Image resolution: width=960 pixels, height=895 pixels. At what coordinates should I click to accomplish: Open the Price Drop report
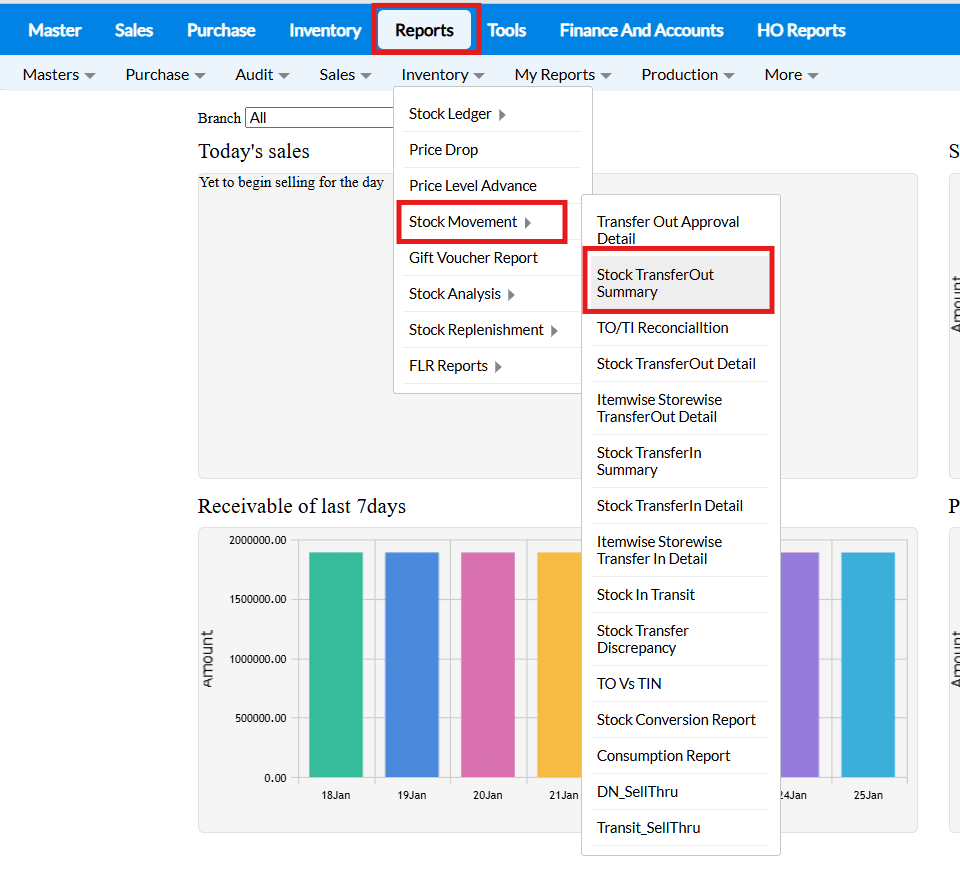click(444, 150)
